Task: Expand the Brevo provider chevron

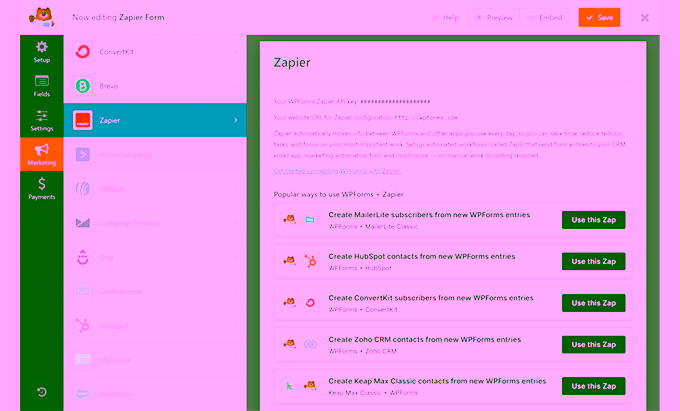Action: point(236,86)
